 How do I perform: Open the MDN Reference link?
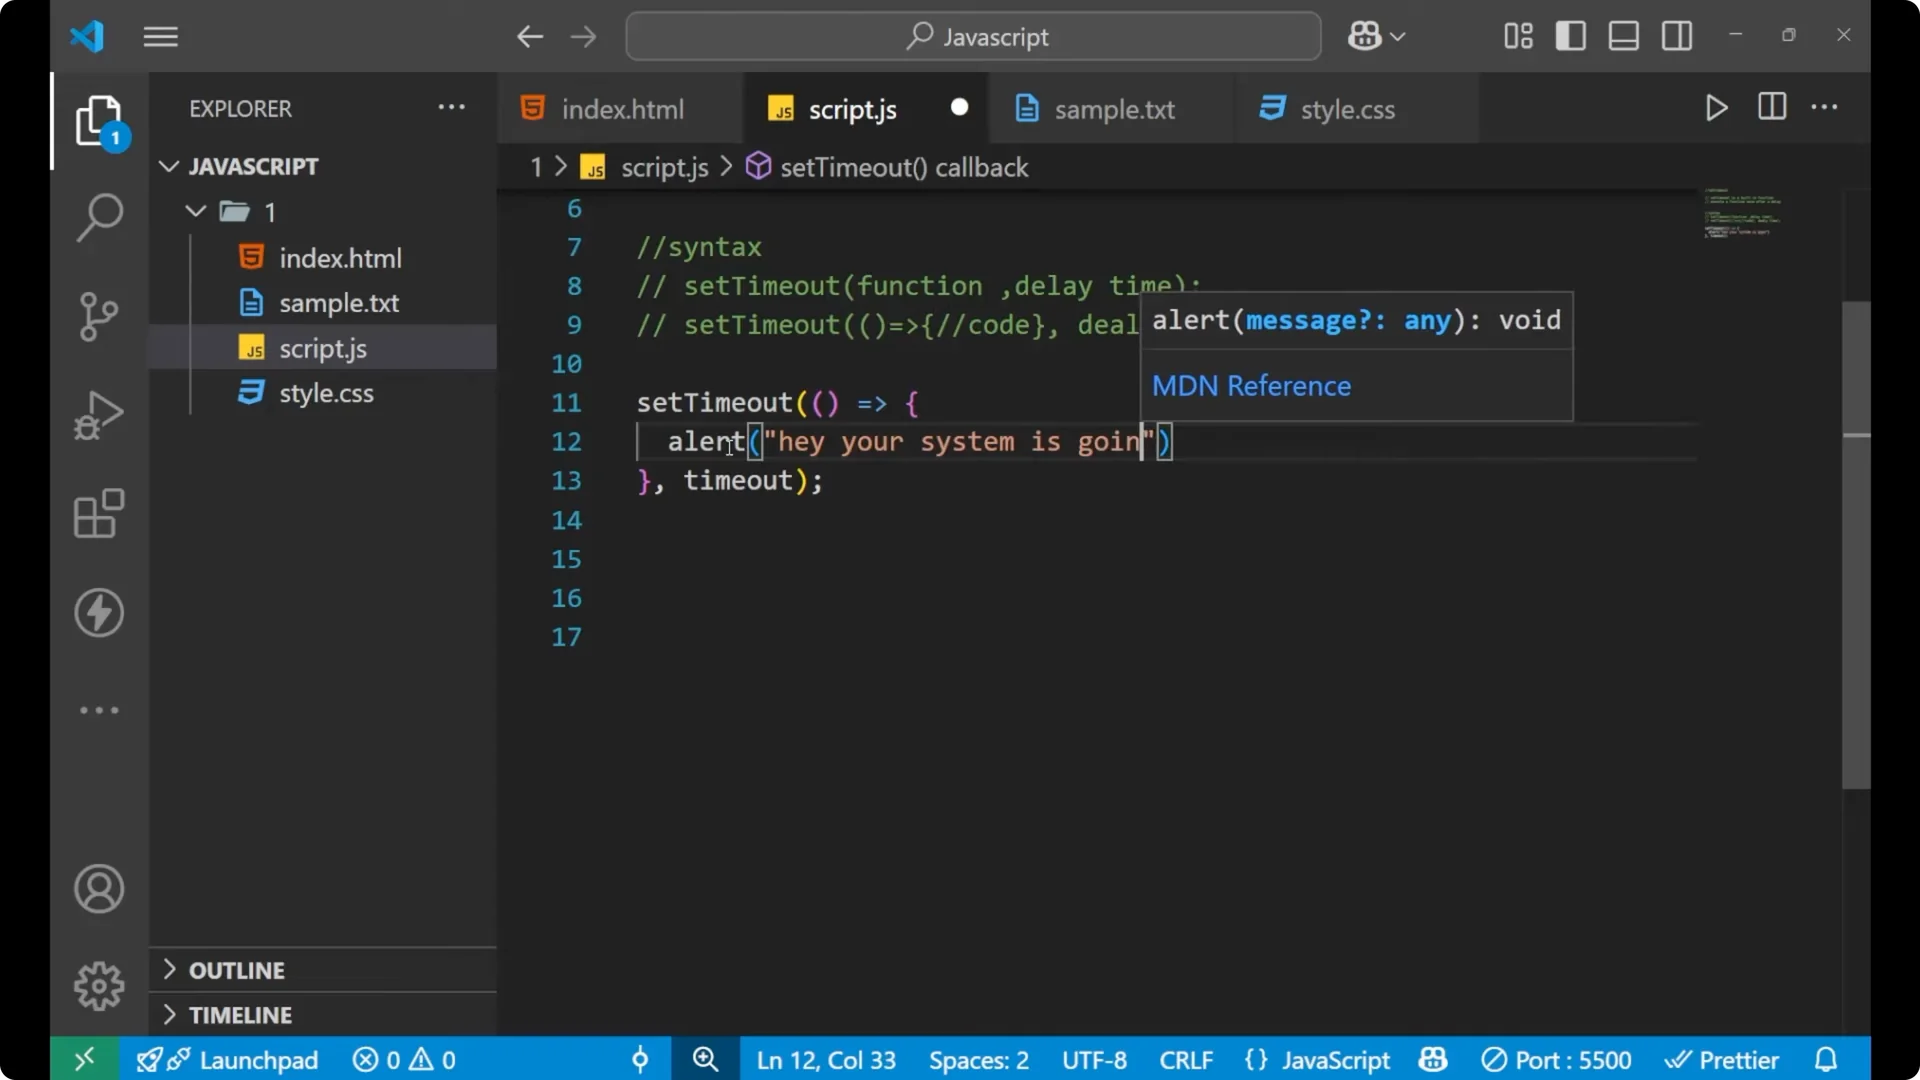1251,386
